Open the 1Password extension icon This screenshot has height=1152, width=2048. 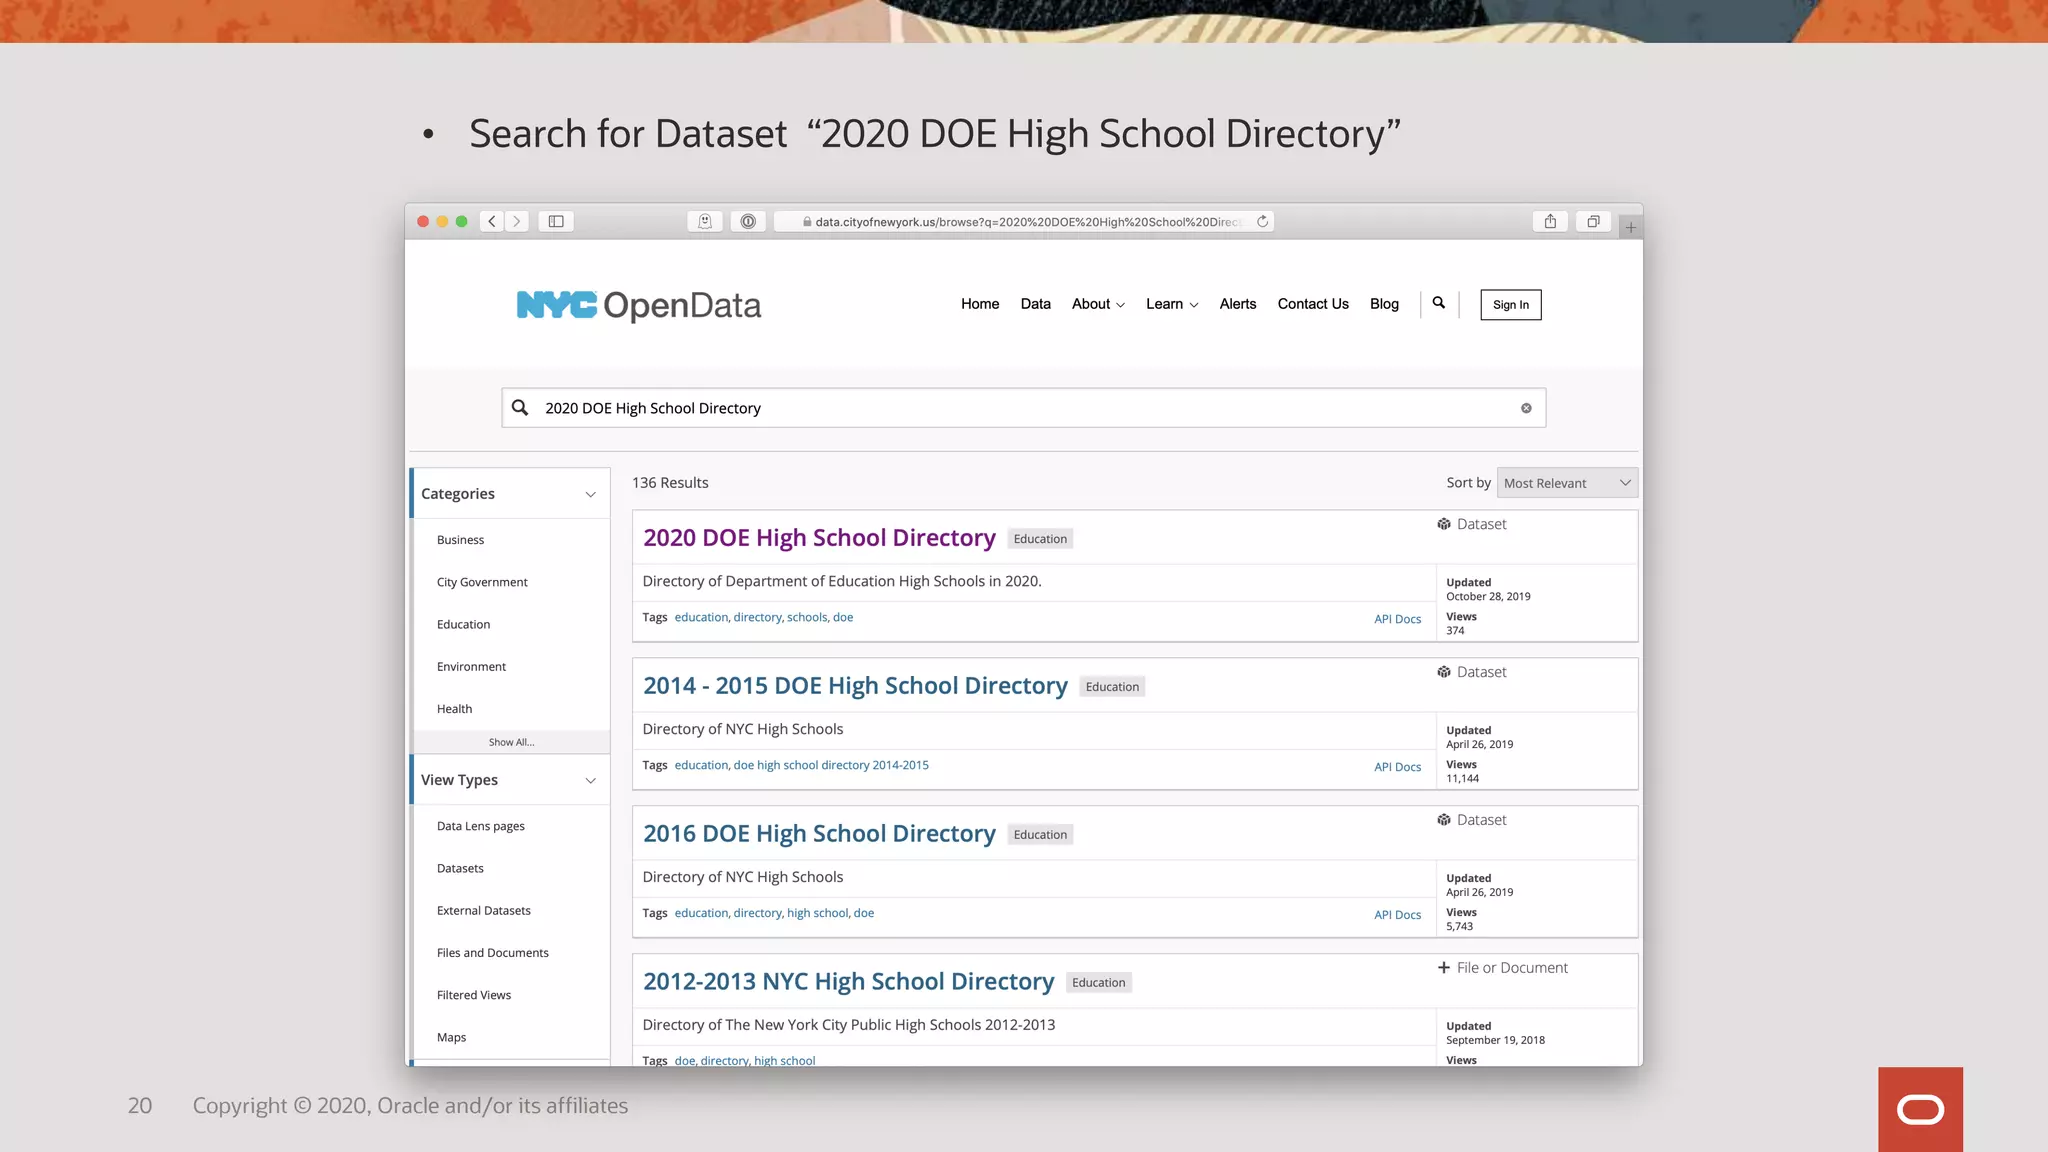tap(748, 221)
